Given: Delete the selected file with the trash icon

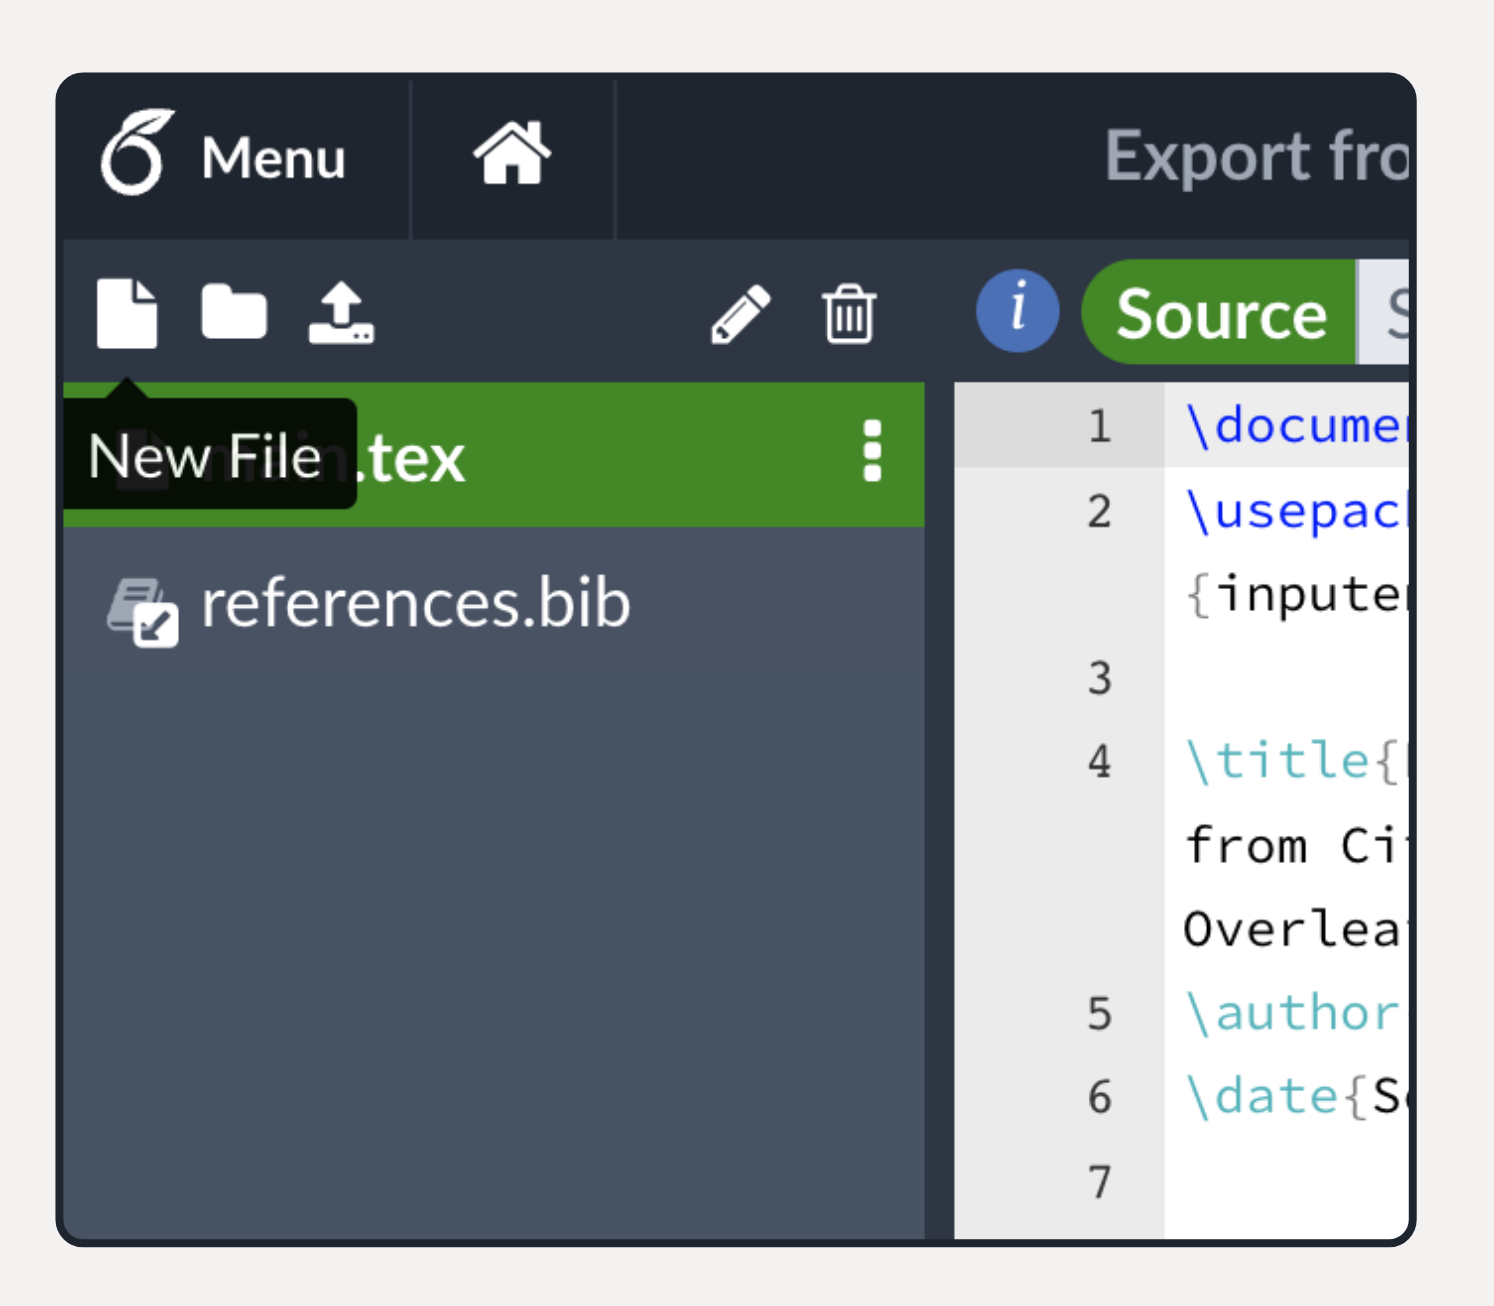Looking at the screenshot, I should [x=849, y=314].
